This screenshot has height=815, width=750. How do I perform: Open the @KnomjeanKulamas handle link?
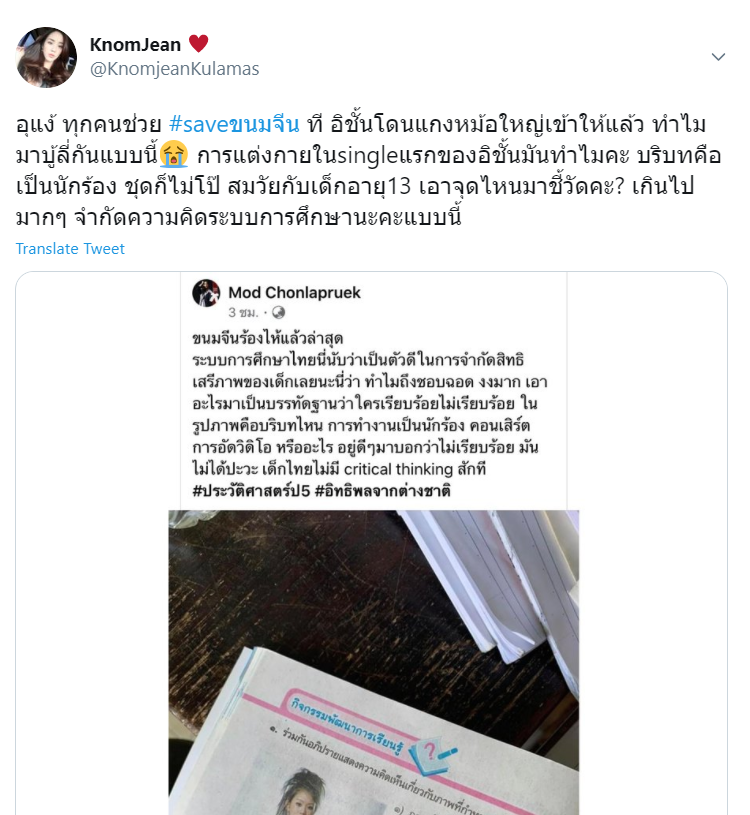175,69
